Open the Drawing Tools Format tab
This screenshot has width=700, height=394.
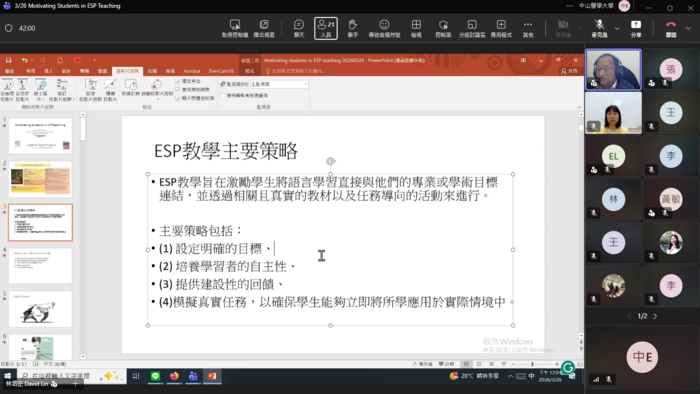(250, 71)
